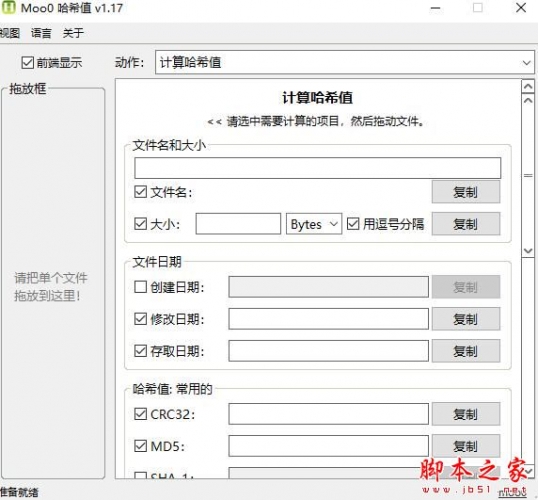This screenshot has height=500, width=538.
Task: Click the Moo0 app icon in title bar
Action: (8, 7)
